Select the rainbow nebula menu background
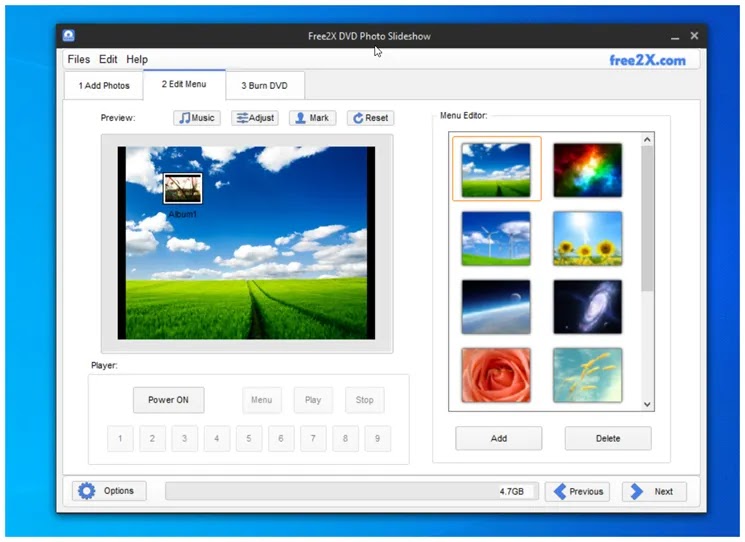This screenshot has height=542, width=745. coord(588,170)
